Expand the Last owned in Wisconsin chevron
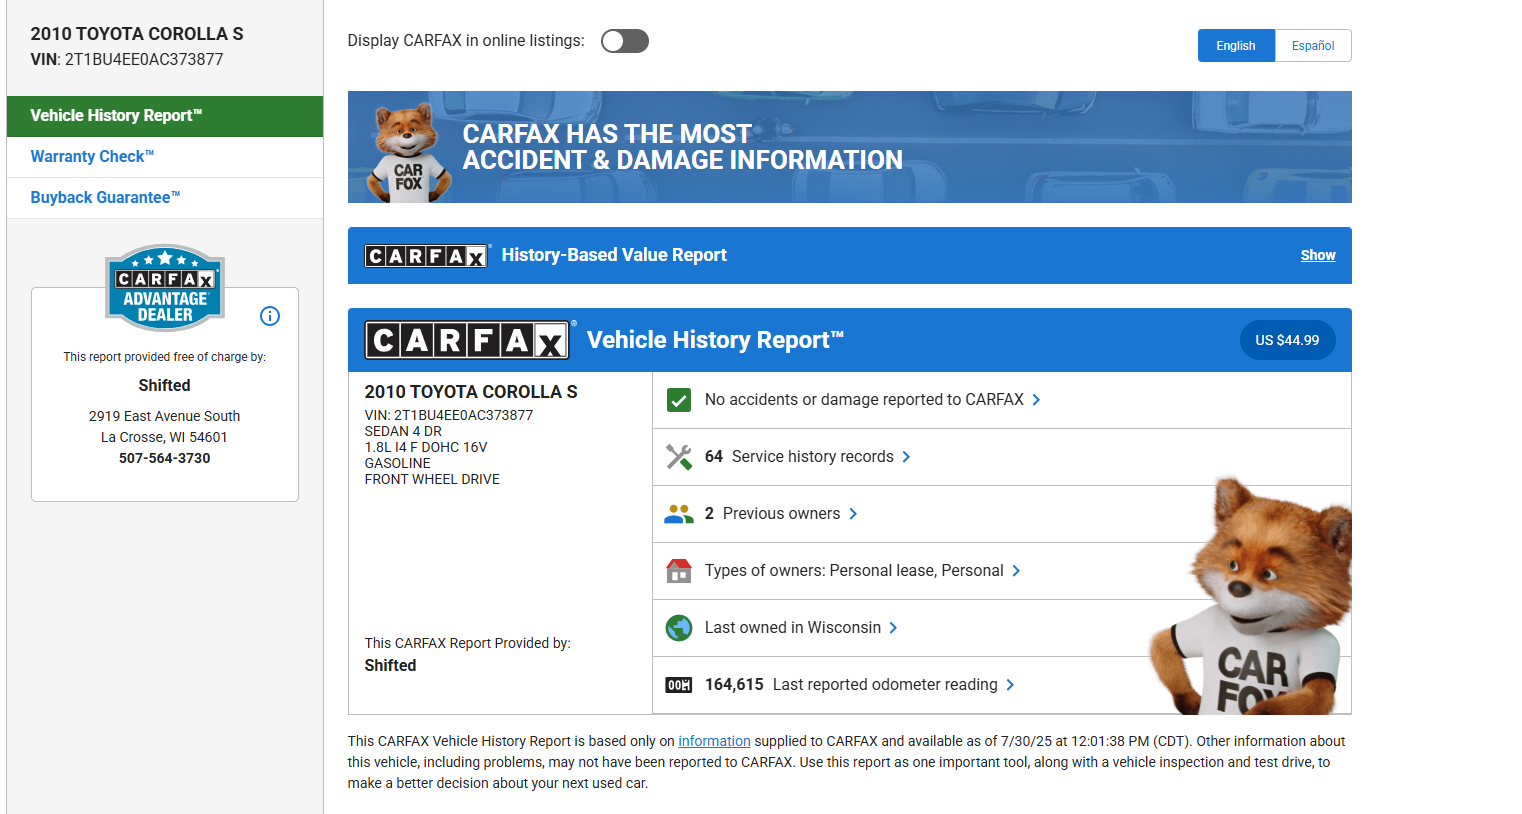Image resolution: width=1522 pixels, height=814 pixels. pos(893,628)
